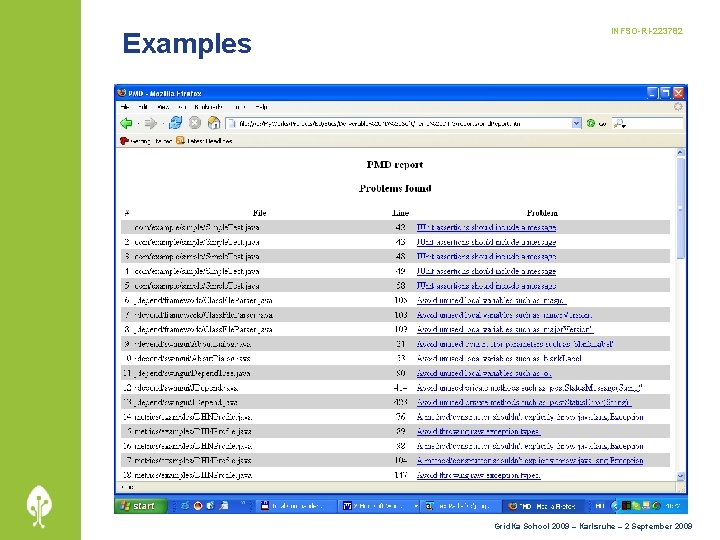Open DependTree.java unused local variables link
720x540 pixels.
tap(484, 373)
